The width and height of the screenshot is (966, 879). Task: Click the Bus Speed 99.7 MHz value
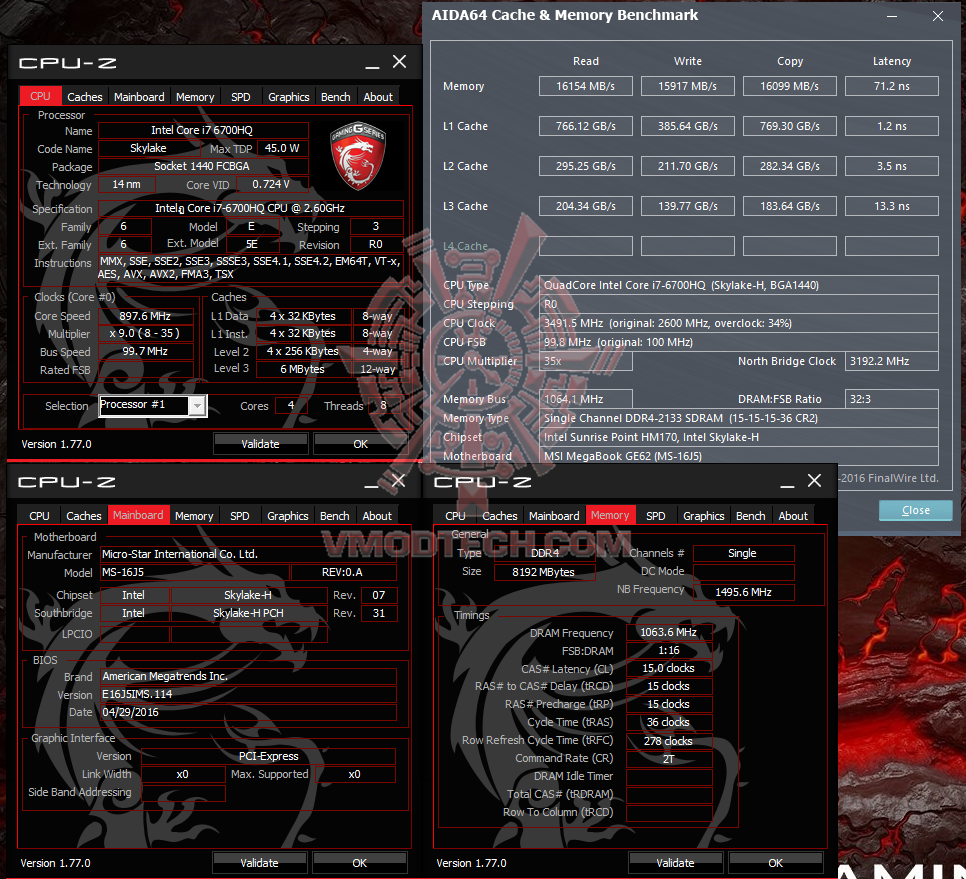(145, 351)
